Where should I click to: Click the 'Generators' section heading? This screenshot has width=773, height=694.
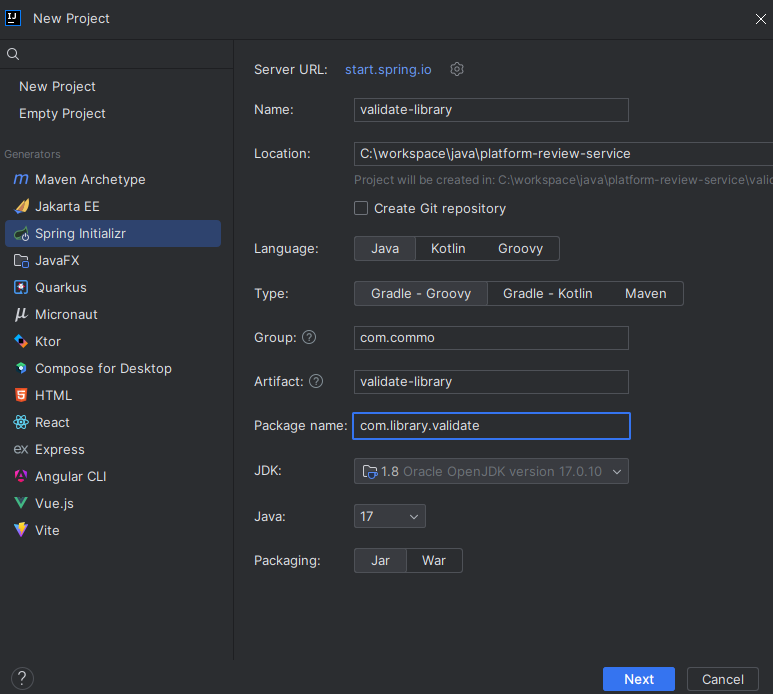click(32, 154)
